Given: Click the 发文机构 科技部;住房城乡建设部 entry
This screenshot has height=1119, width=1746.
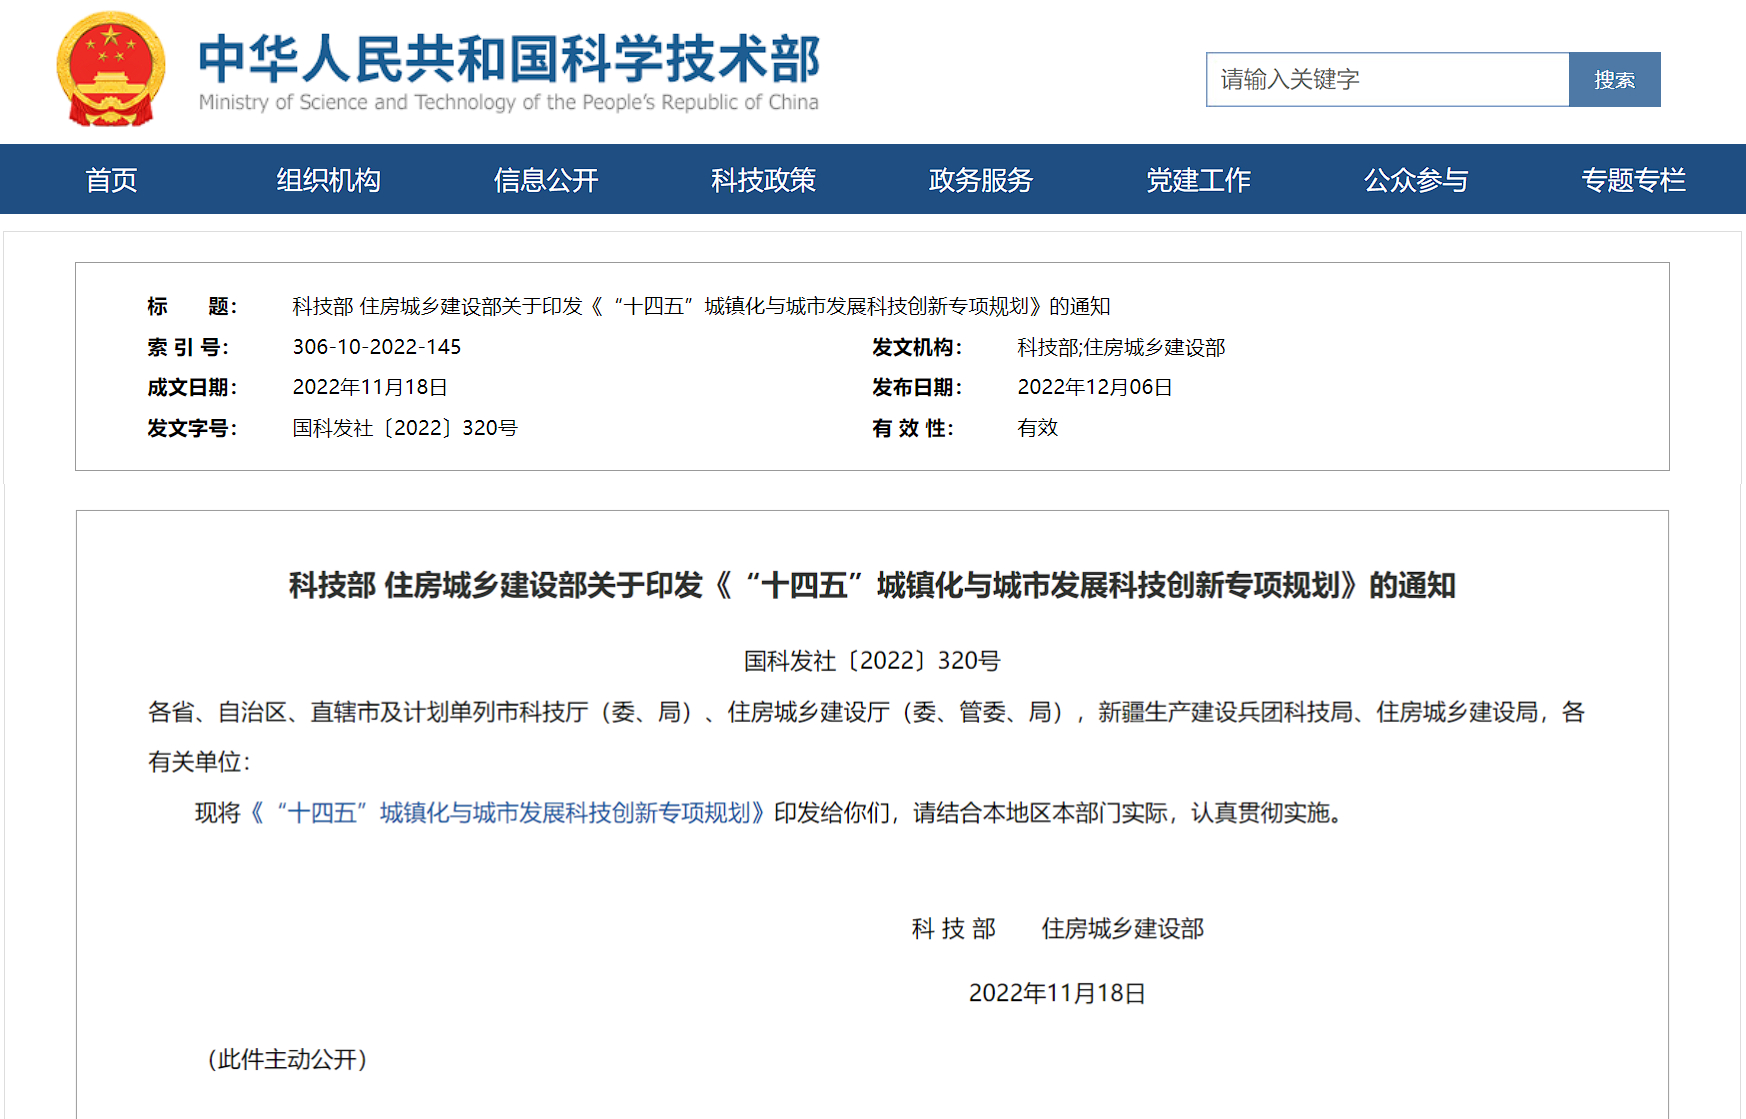Looking at the screenshot, I should click(1119, 347).
